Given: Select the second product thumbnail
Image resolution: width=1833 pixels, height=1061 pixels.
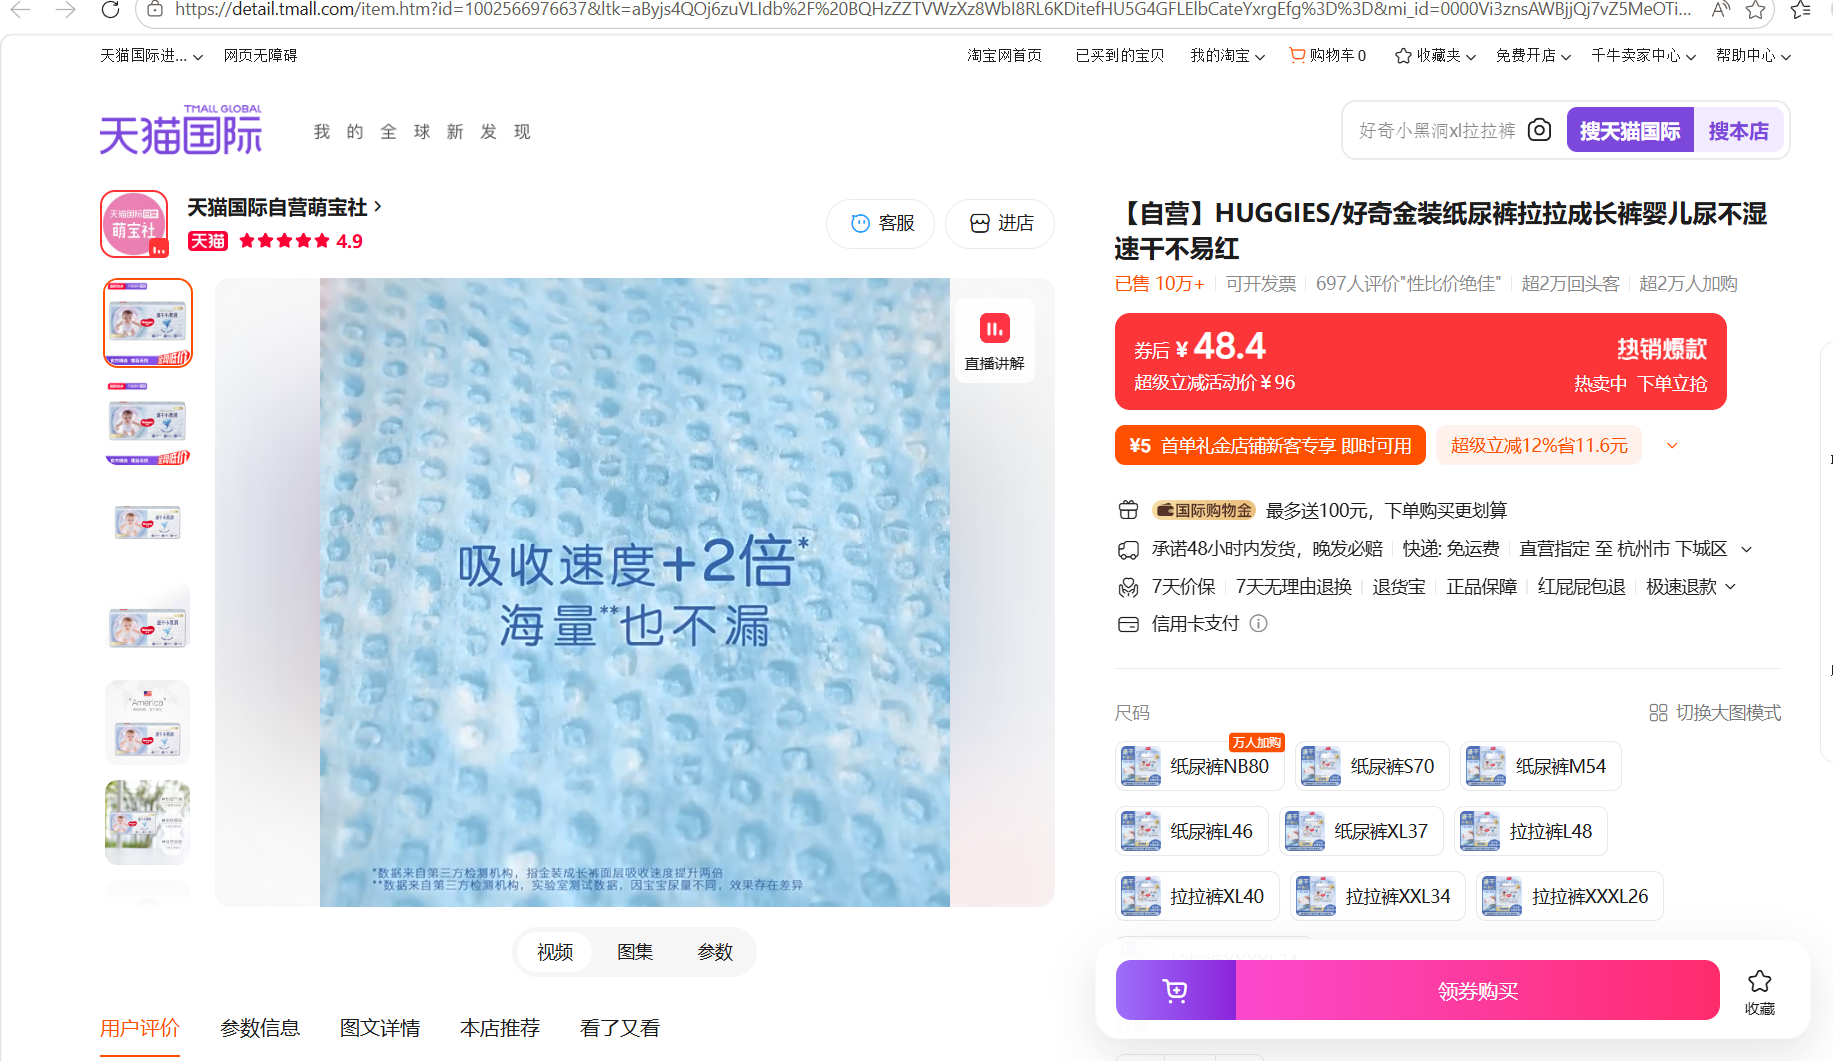Looking at the screenshot, I should click(x=148, y=423).
